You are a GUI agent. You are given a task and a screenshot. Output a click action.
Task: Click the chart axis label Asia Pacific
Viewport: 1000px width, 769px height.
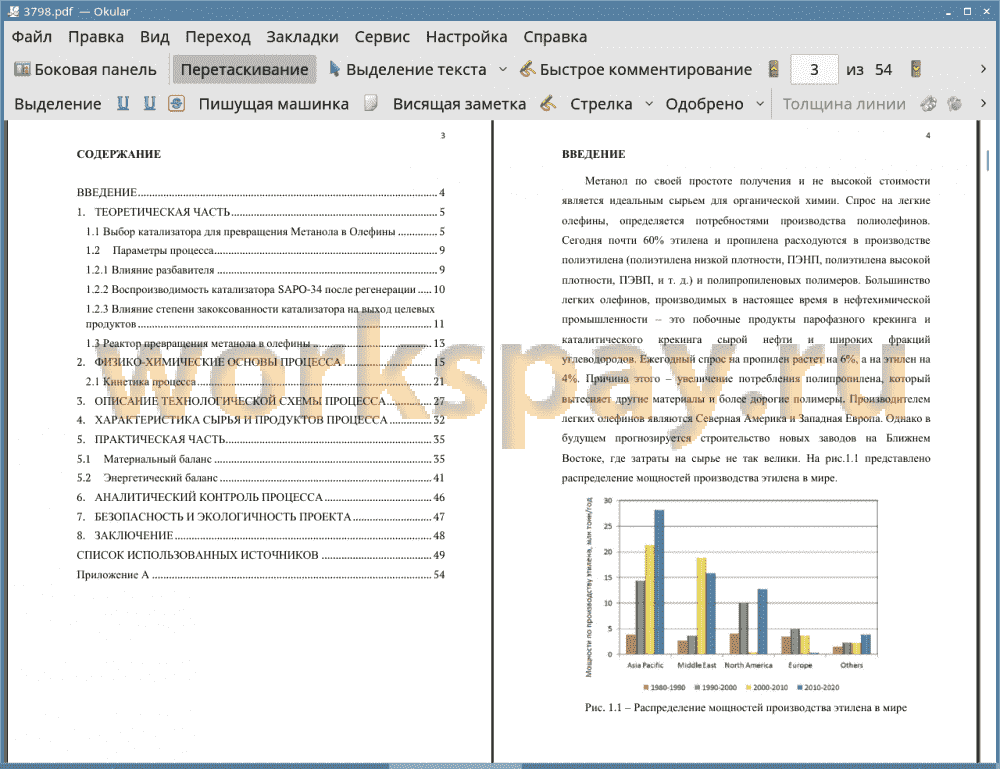(x=645, y=665)
